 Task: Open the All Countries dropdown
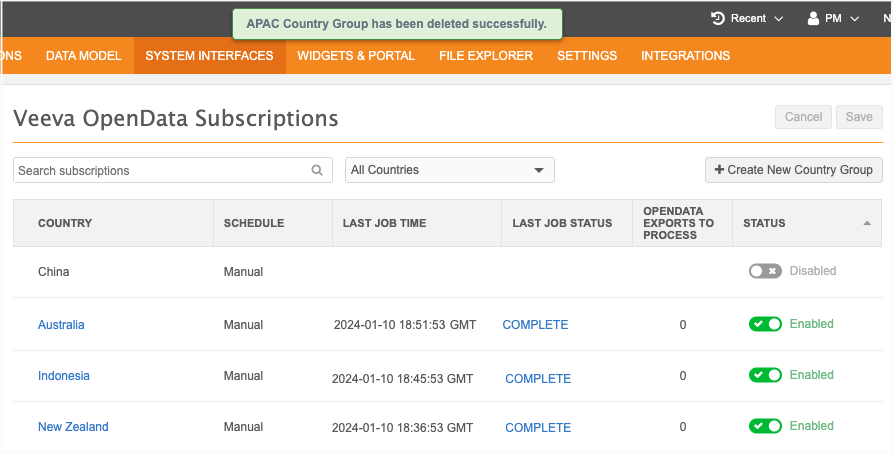coord(449,170)
